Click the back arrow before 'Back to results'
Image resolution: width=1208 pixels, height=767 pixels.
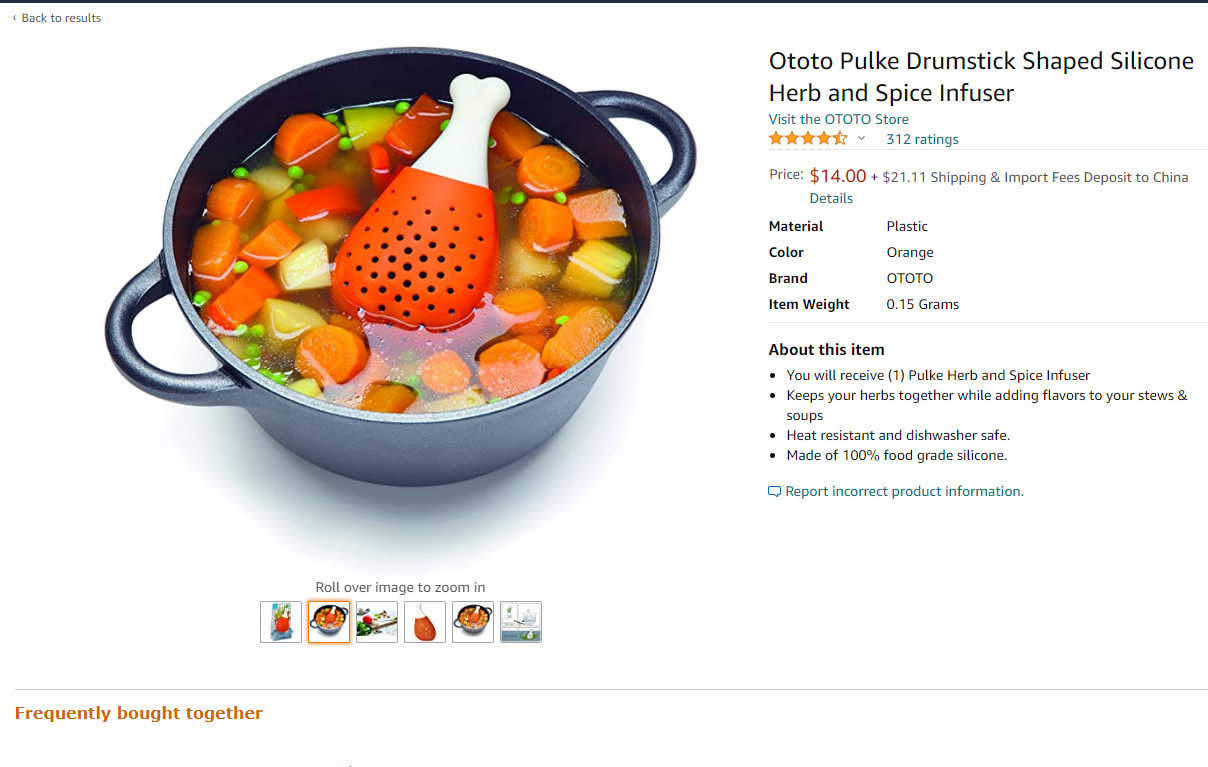14,18
